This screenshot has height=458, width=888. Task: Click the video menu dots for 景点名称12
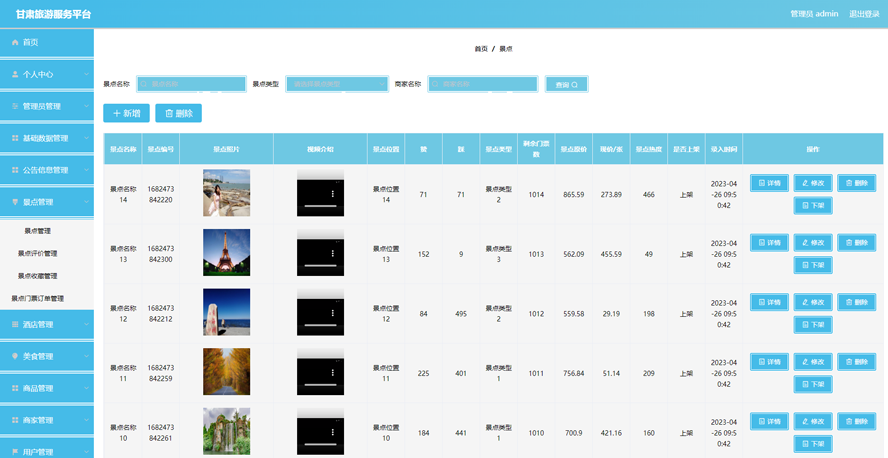click(333, 313)
